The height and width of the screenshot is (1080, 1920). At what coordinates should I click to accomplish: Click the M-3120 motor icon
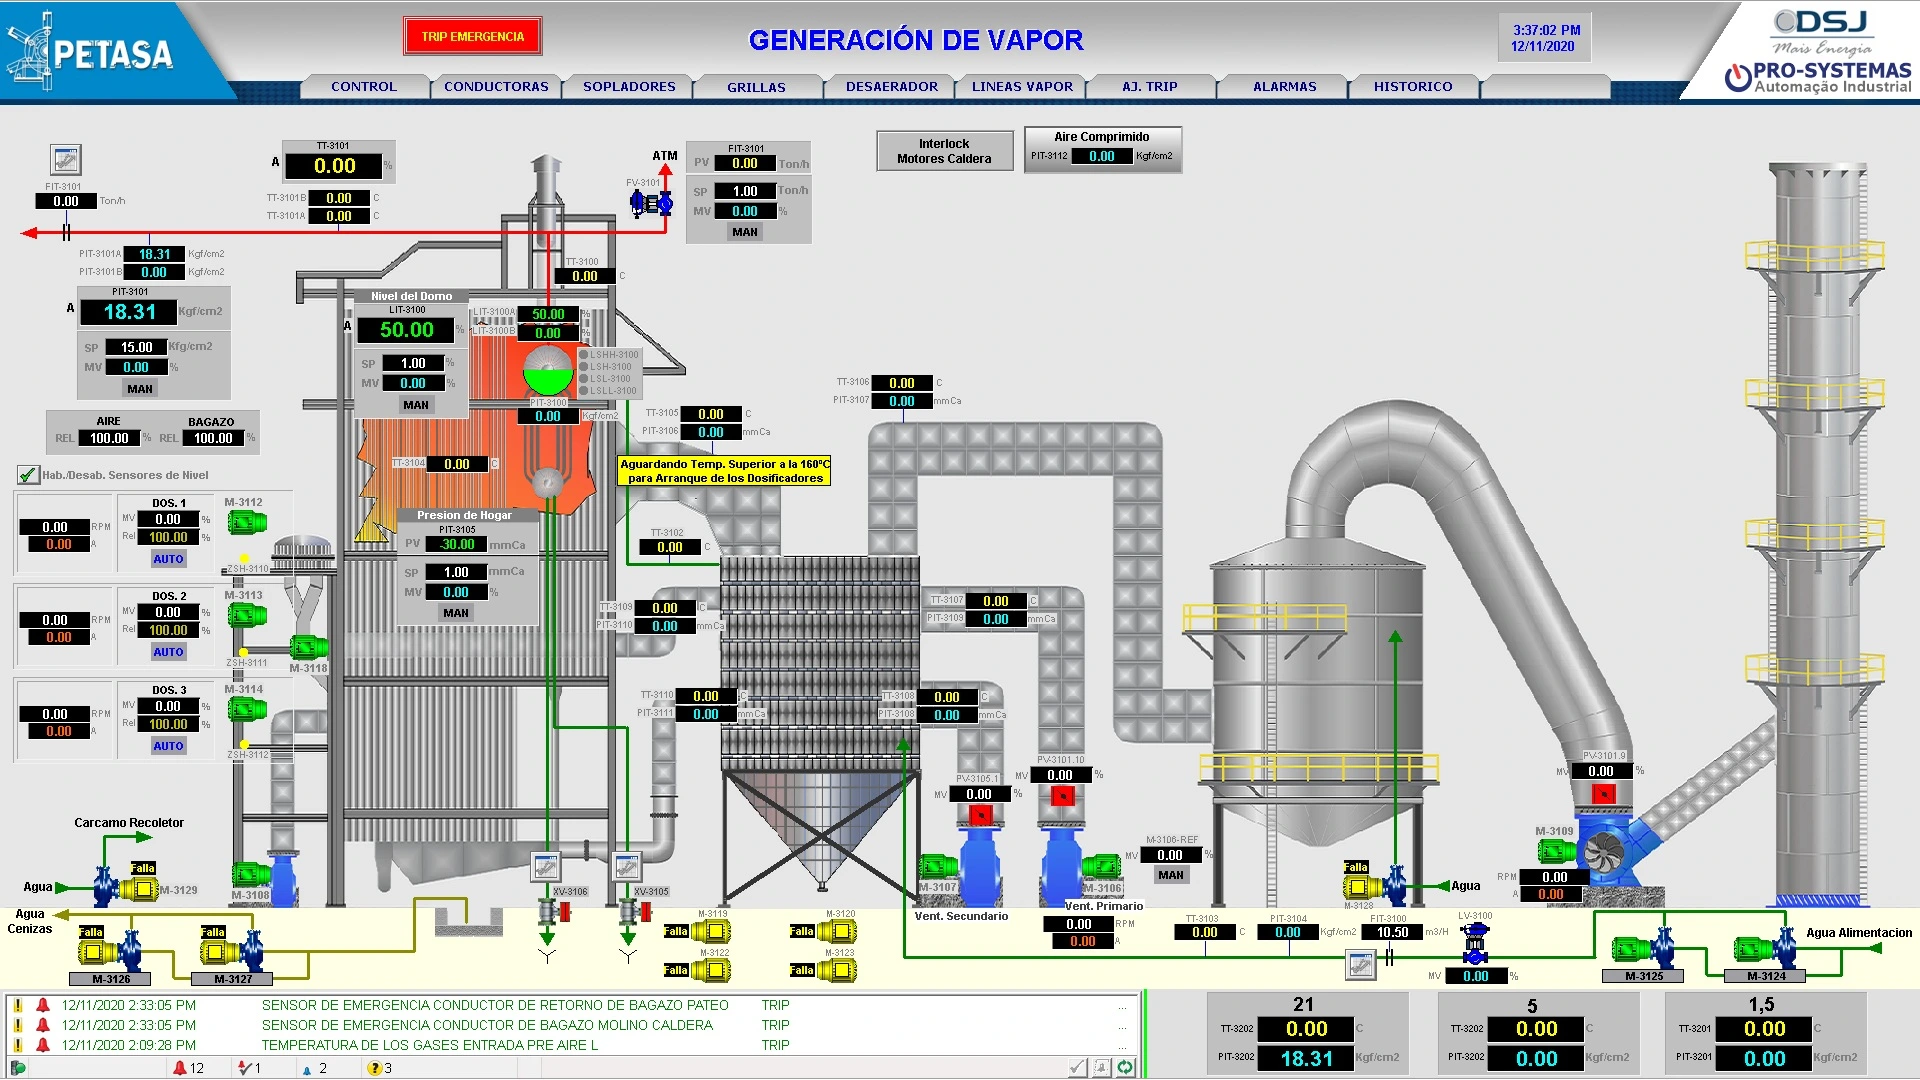(838, 932)
